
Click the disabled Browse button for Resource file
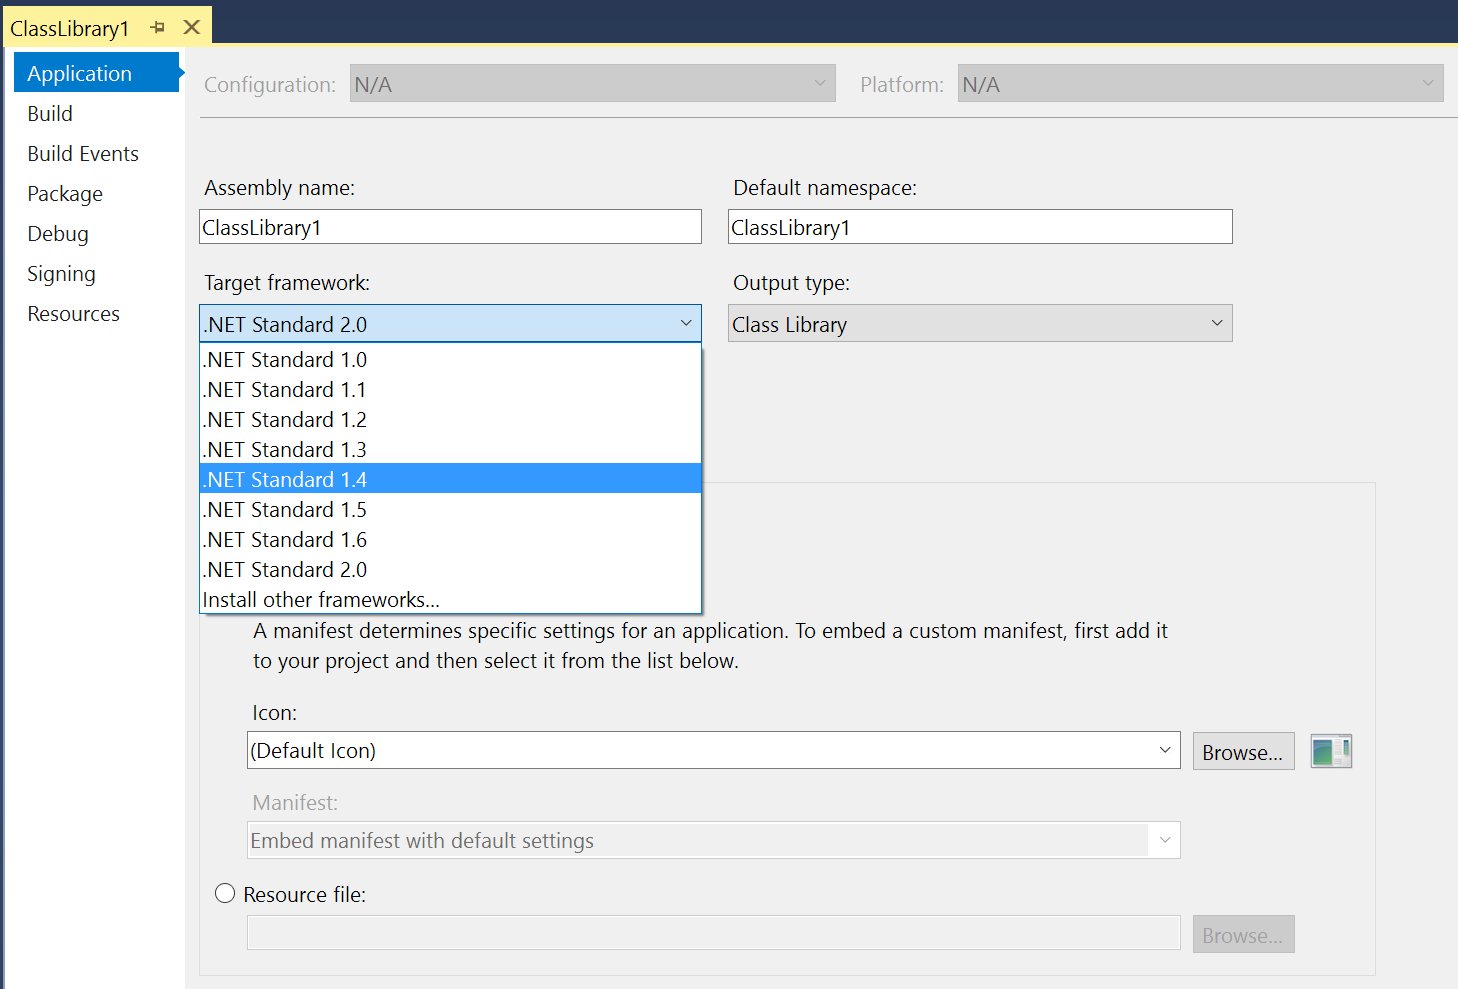tap(1243, 934)
